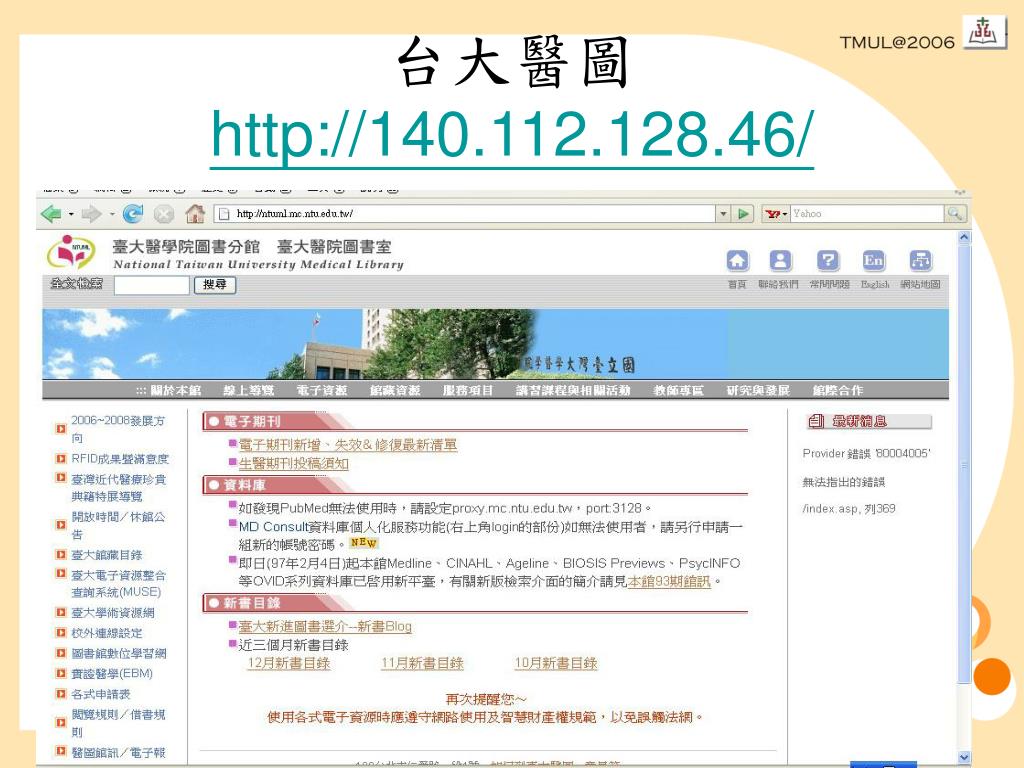Open the 關於本館 navigation menu
Viewport: 1024px width, 768px height.
[x=176, y=391]
